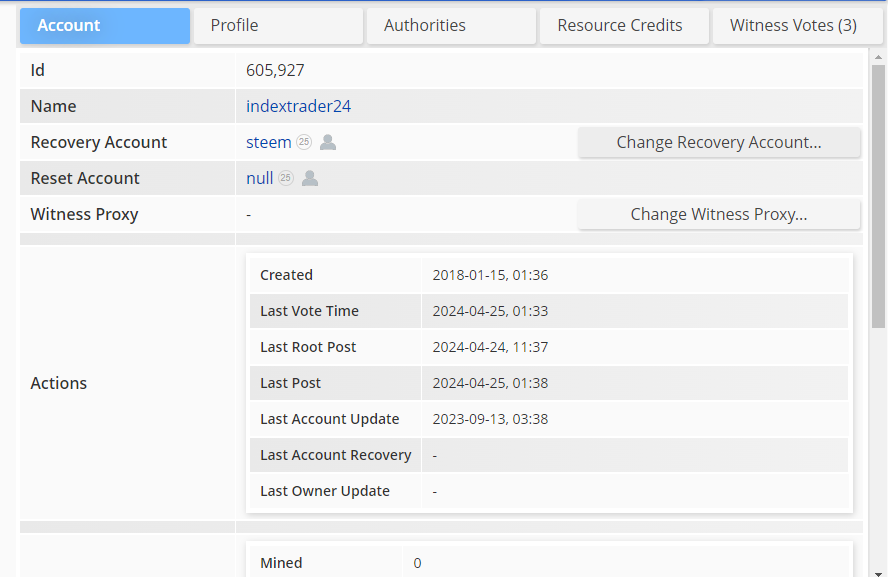Click the Recovery Account label
The image size is (888, 577).
pyautogui.click(x=99, y=142)
